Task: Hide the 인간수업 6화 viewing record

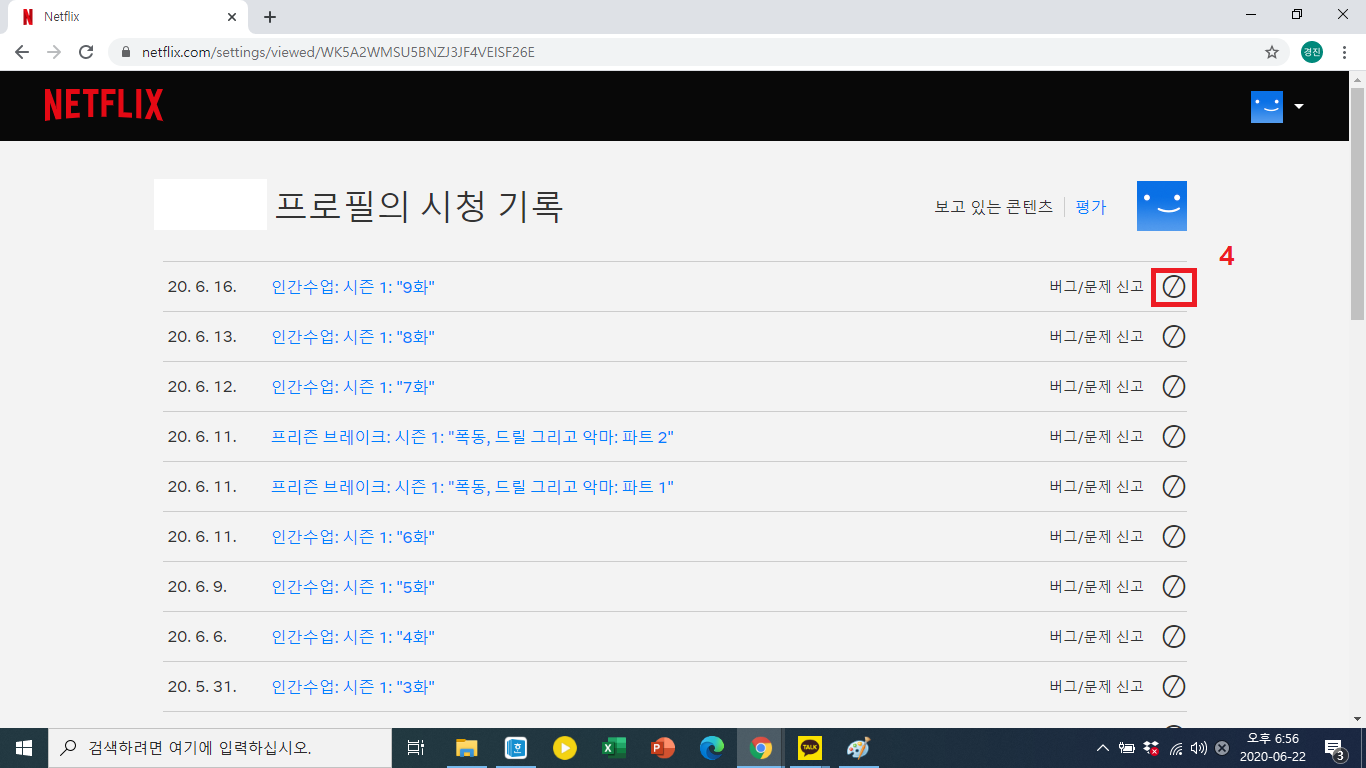Action: [x=1174, y=537]
